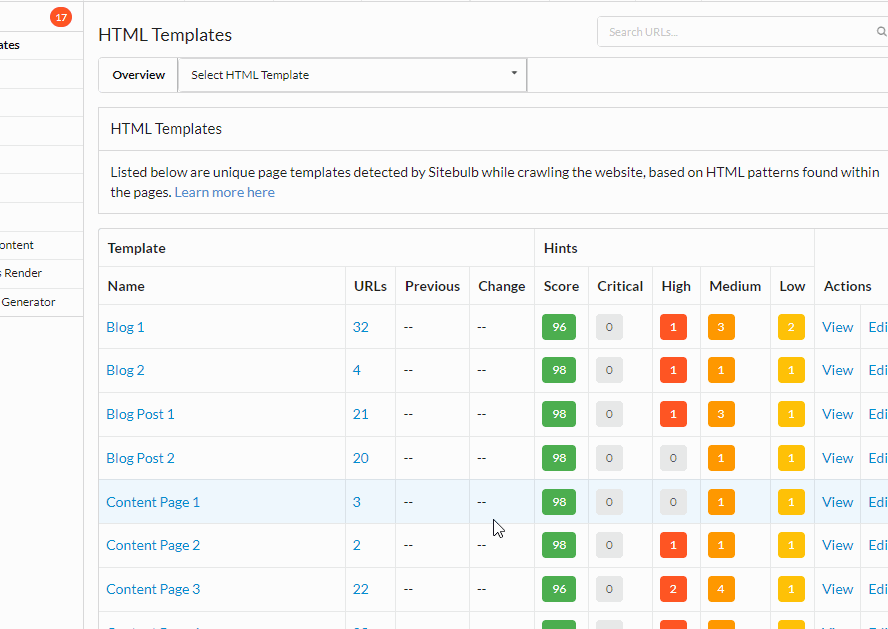
Task: Click View in the Content Page 3 row
Action: 837,589
